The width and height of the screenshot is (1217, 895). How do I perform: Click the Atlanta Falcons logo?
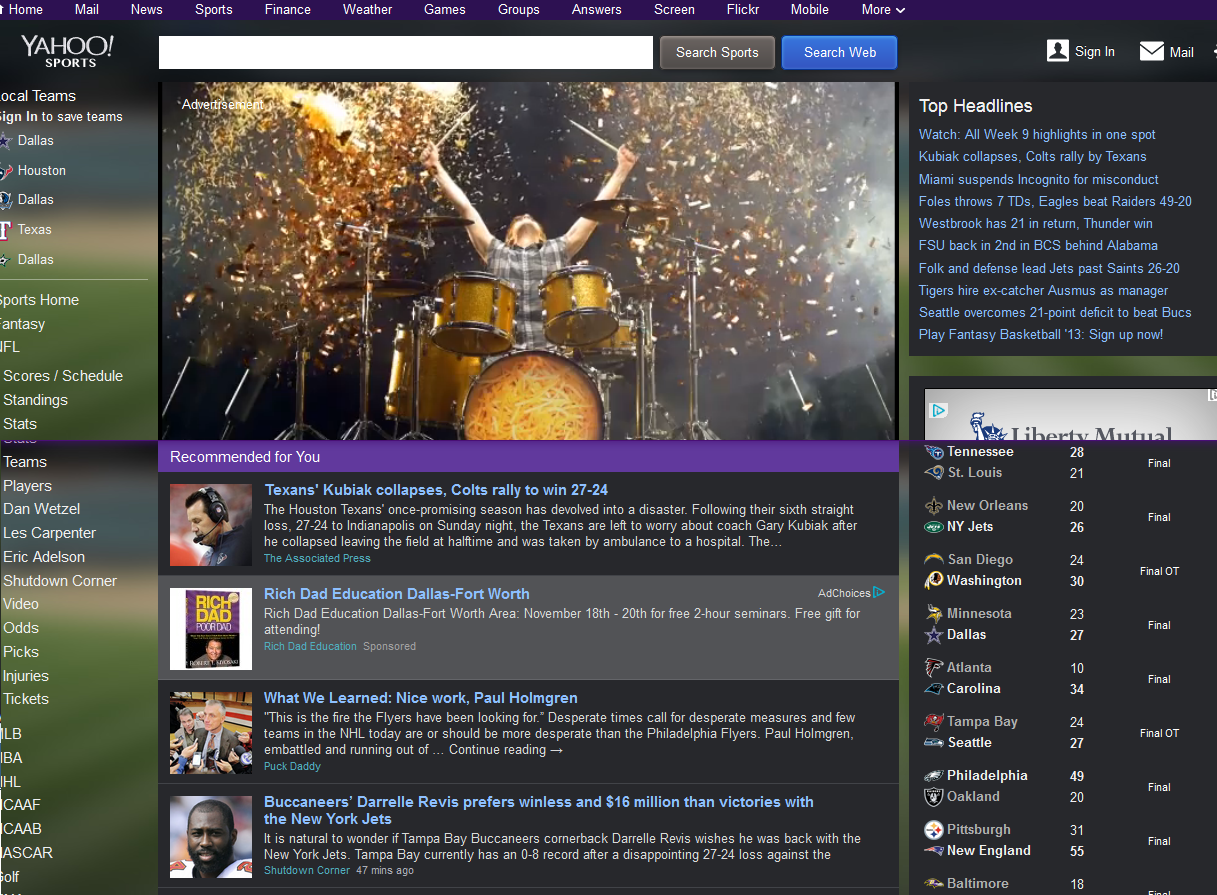click(x=934, y=668)
